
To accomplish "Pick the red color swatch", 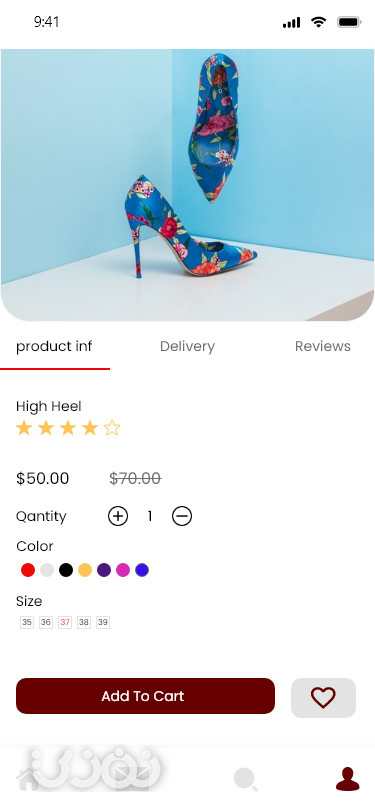I will tap(28, 570).
